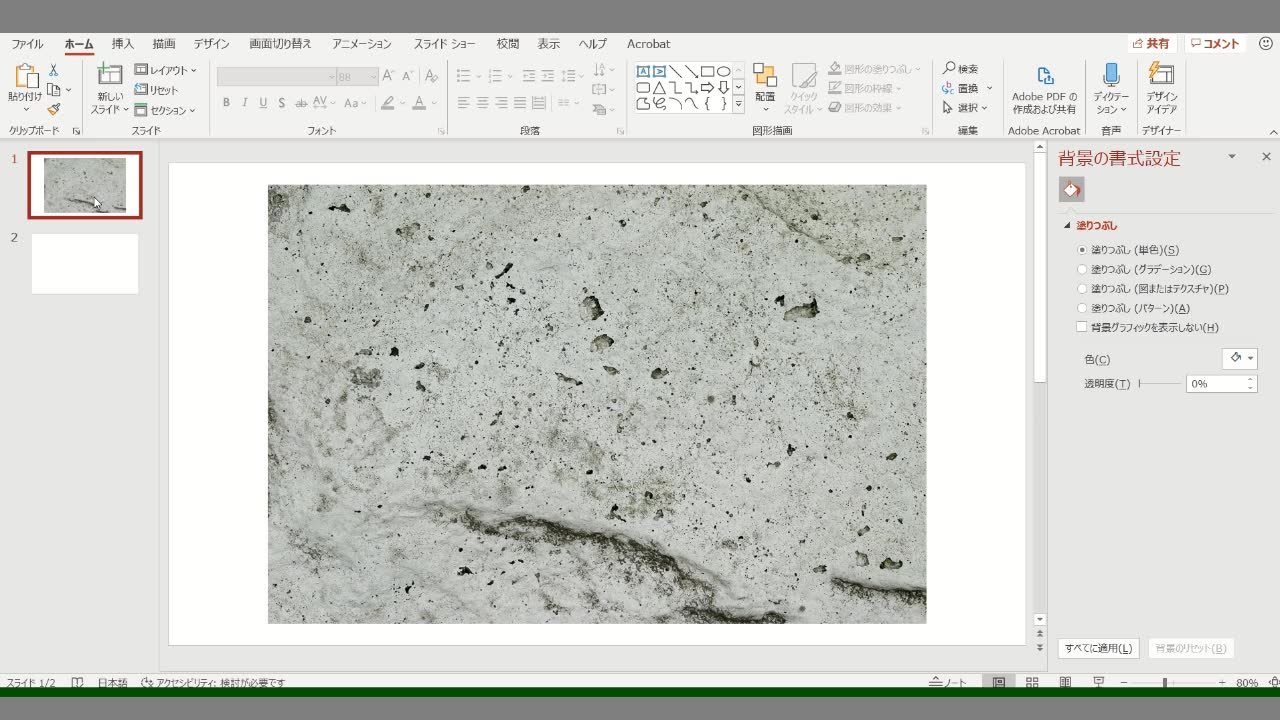The height and width of the screenshot is (720, 1280).
Task: Toggle Underline formatting
Action: tap(264, 102)
